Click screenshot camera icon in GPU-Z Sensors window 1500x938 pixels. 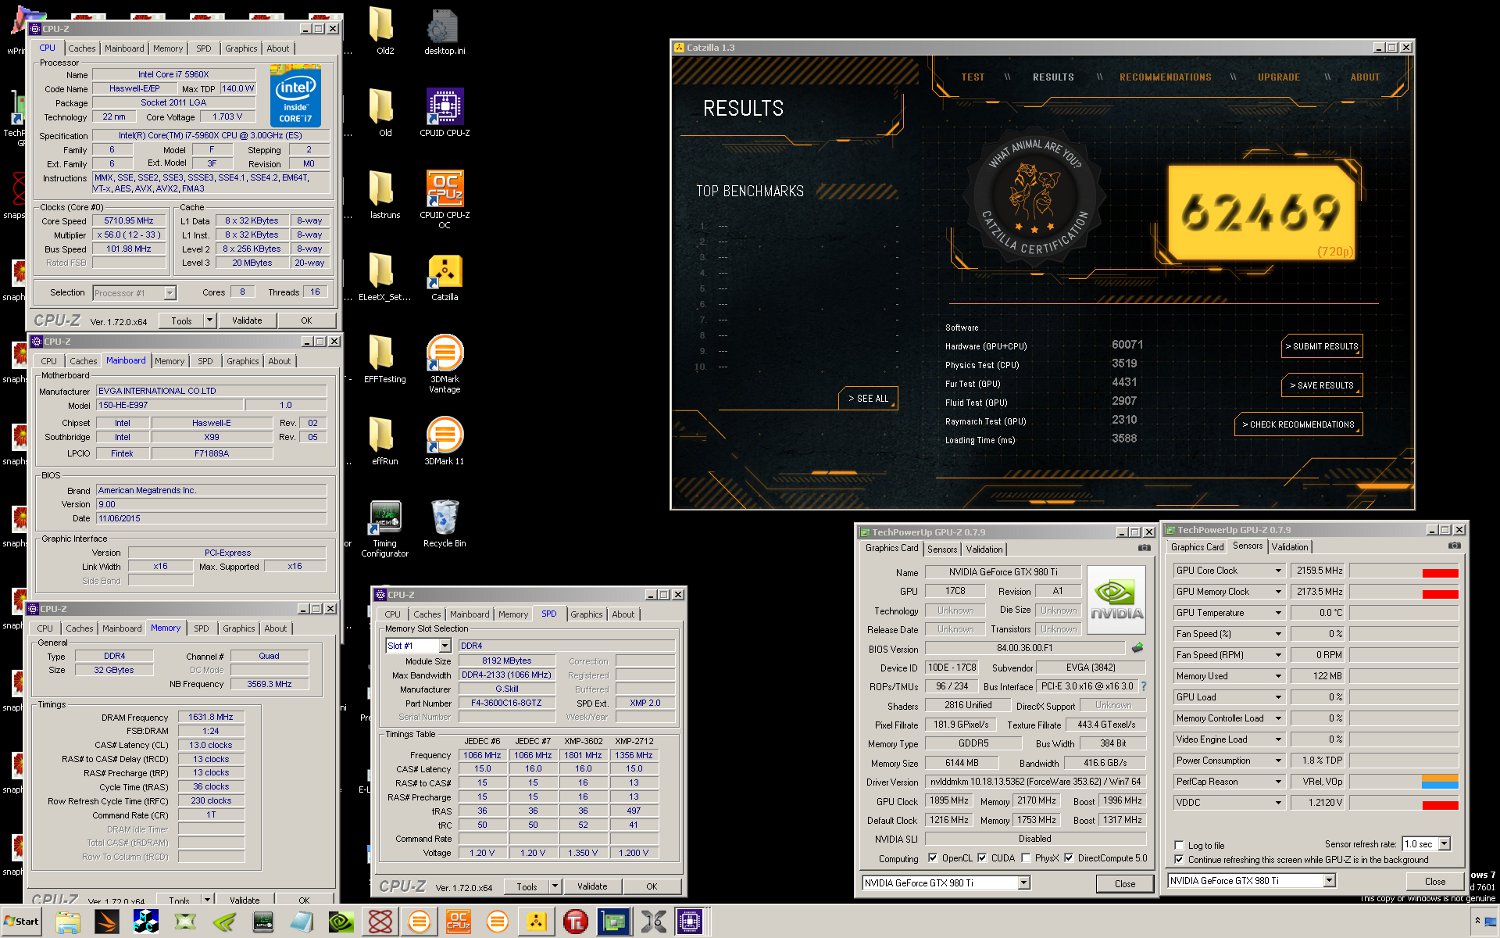click(1454, 546)
